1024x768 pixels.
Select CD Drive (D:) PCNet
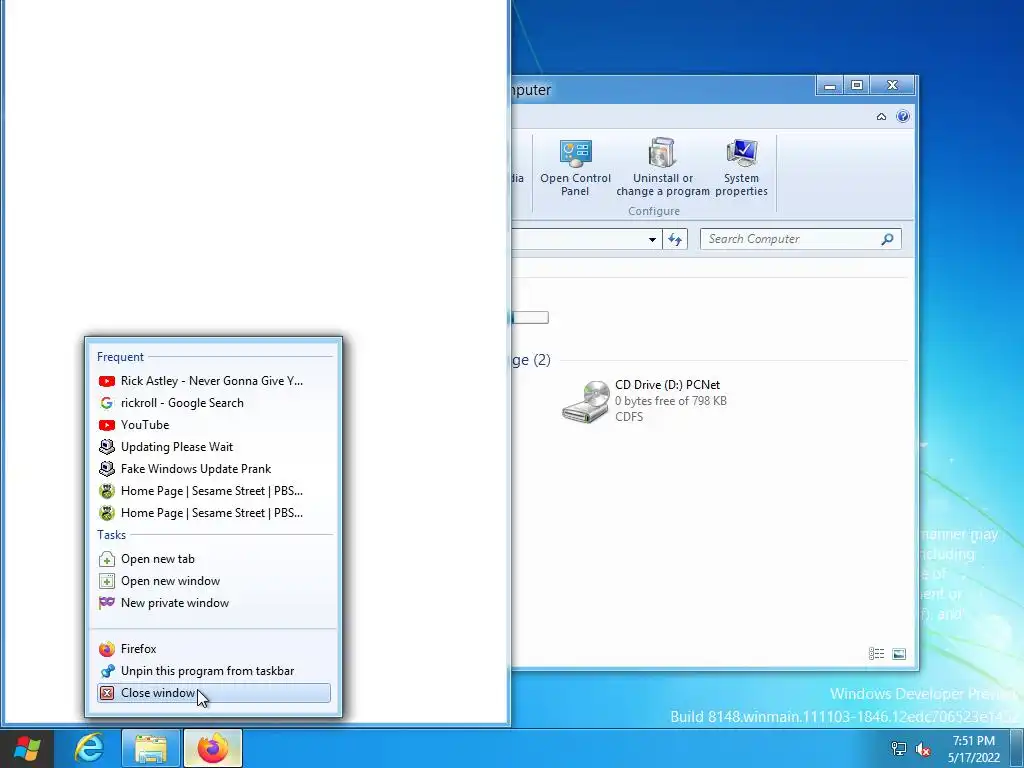click(x=645, y=401)
